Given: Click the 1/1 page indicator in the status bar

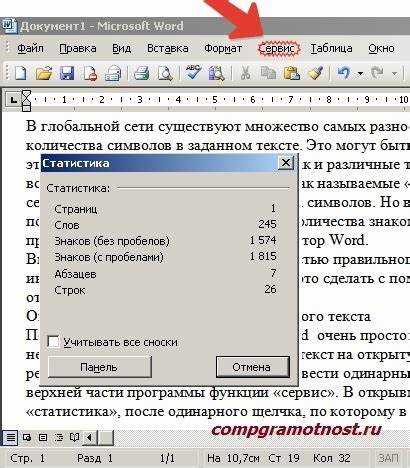Looking at the screenshot, I should (167, 458).
